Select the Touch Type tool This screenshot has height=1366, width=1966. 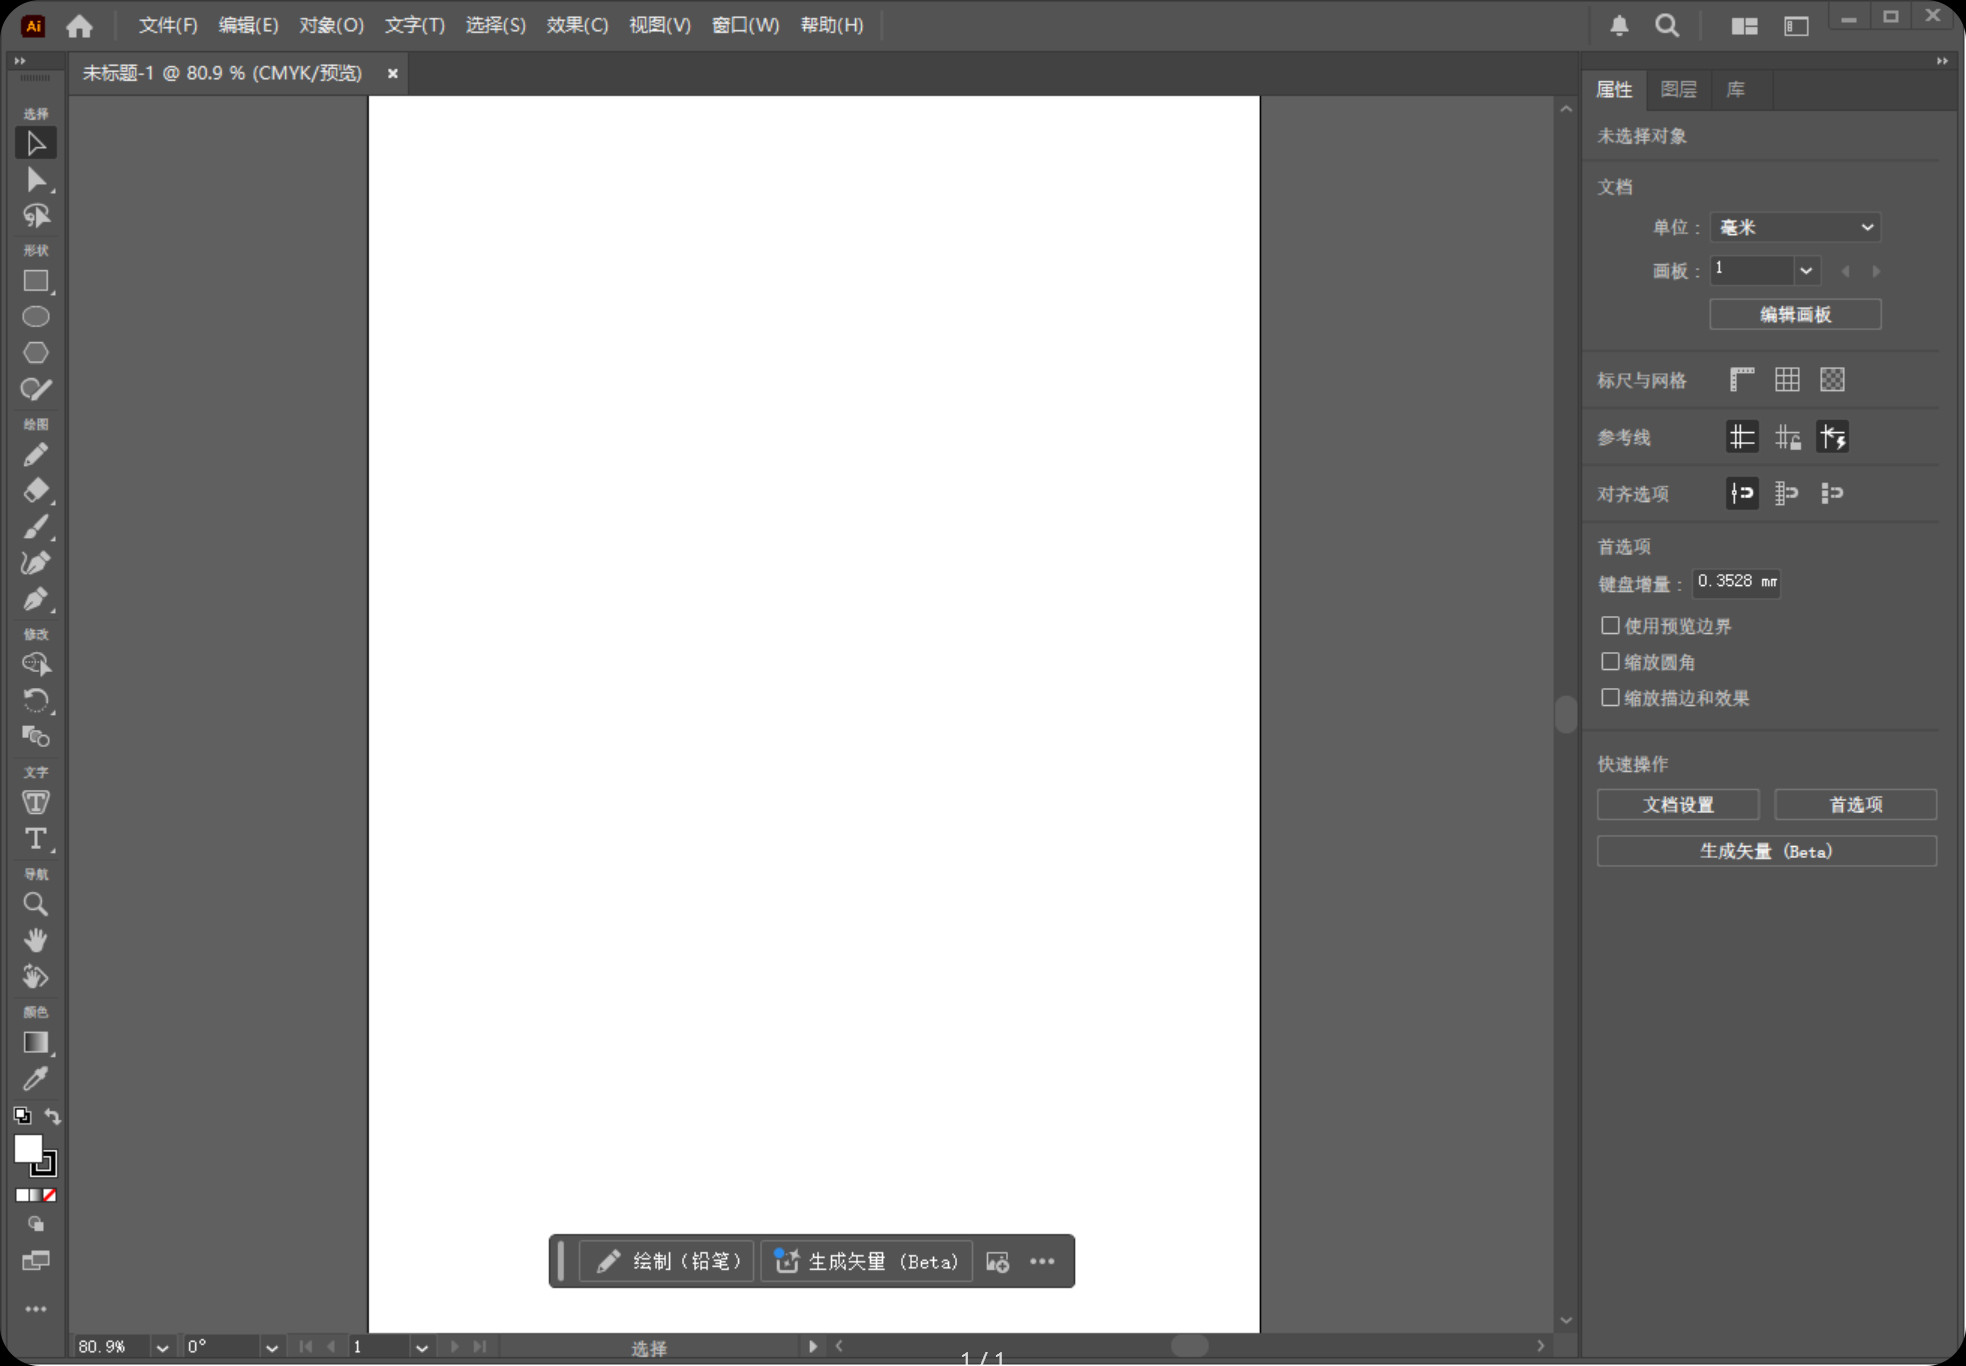(x=36, y=803)
